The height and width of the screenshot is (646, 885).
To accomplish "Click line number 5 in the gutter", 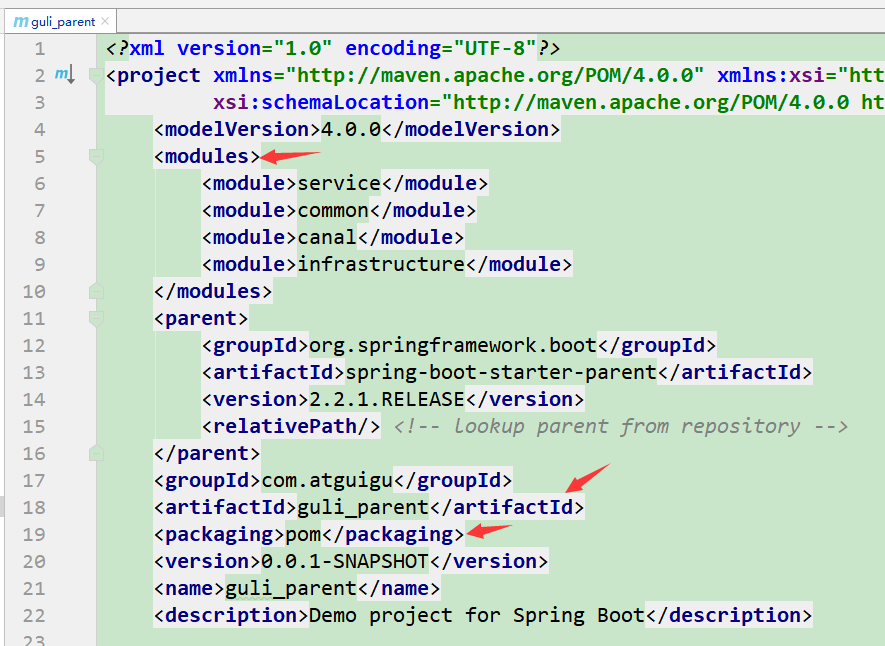I will pyautogui.click(x=39, y=156).
